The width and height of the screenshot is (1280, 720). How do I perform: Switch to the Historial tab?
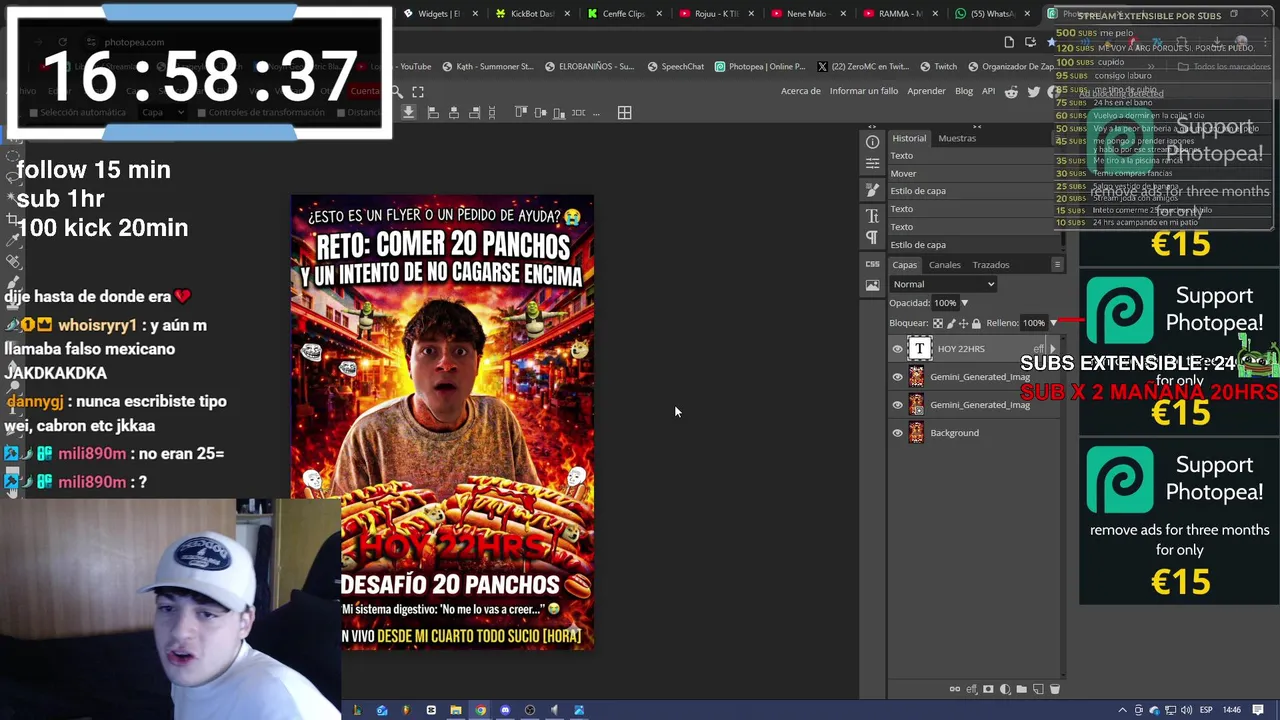[909, 138]
